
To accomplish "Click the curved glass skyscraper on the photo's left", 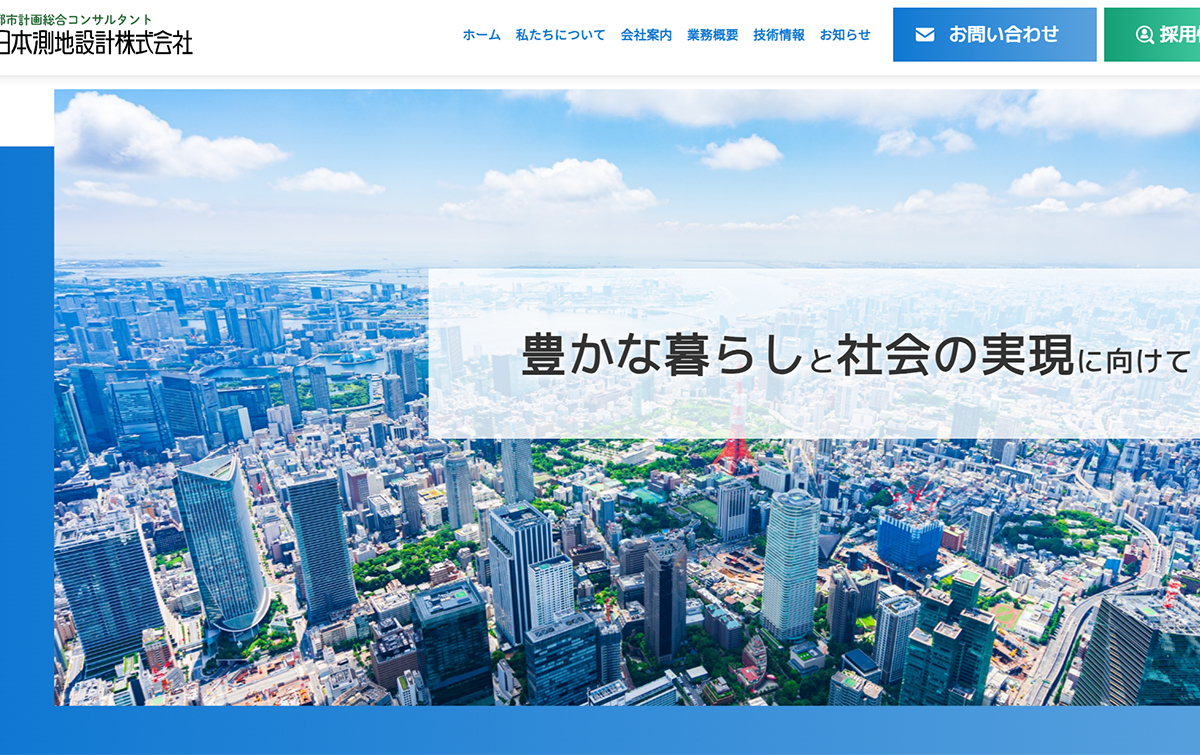I will tap(222, 545).
